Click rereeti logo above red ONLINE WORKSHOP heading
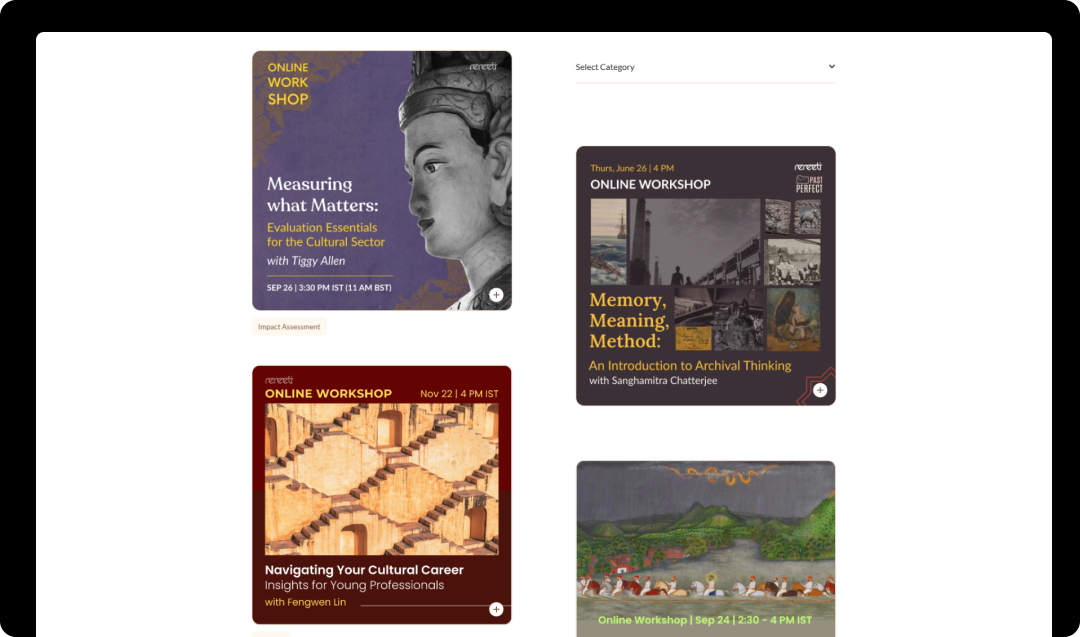The image size is (1080, 637). tap(279, 380)
